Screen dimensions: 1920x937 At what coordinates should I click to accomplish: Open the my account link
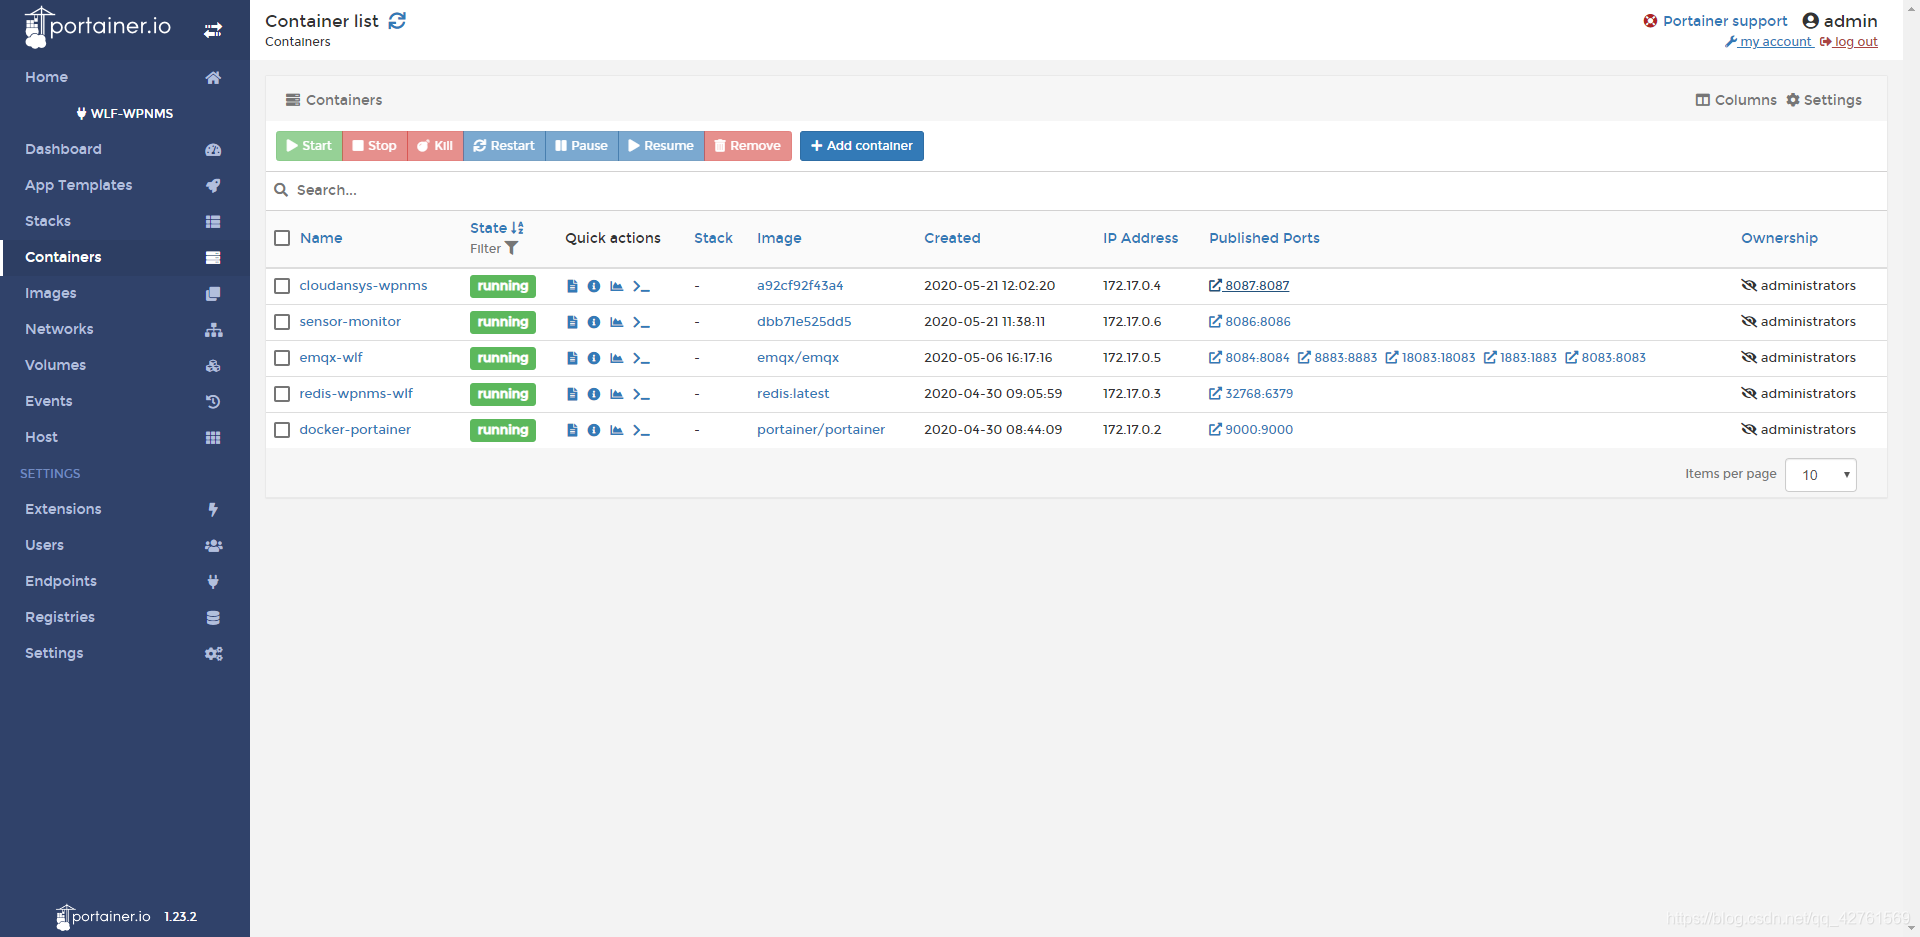click(x=1769, y=42)
